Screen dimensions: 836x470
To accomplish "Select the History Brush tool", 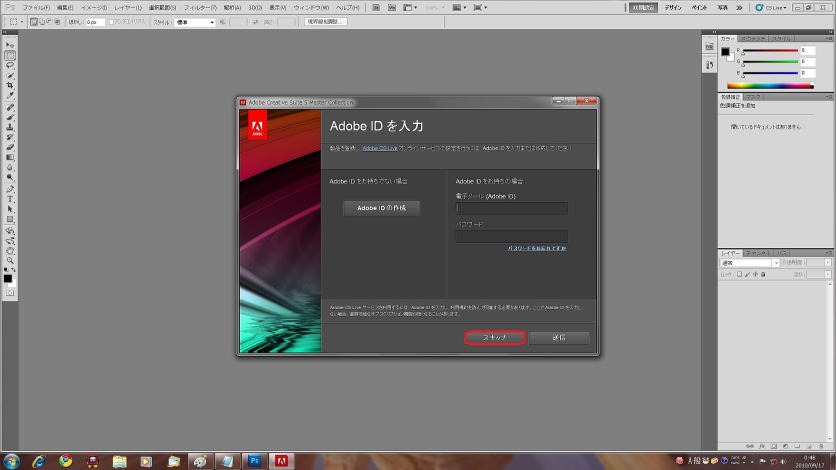I will click(10, 138).
